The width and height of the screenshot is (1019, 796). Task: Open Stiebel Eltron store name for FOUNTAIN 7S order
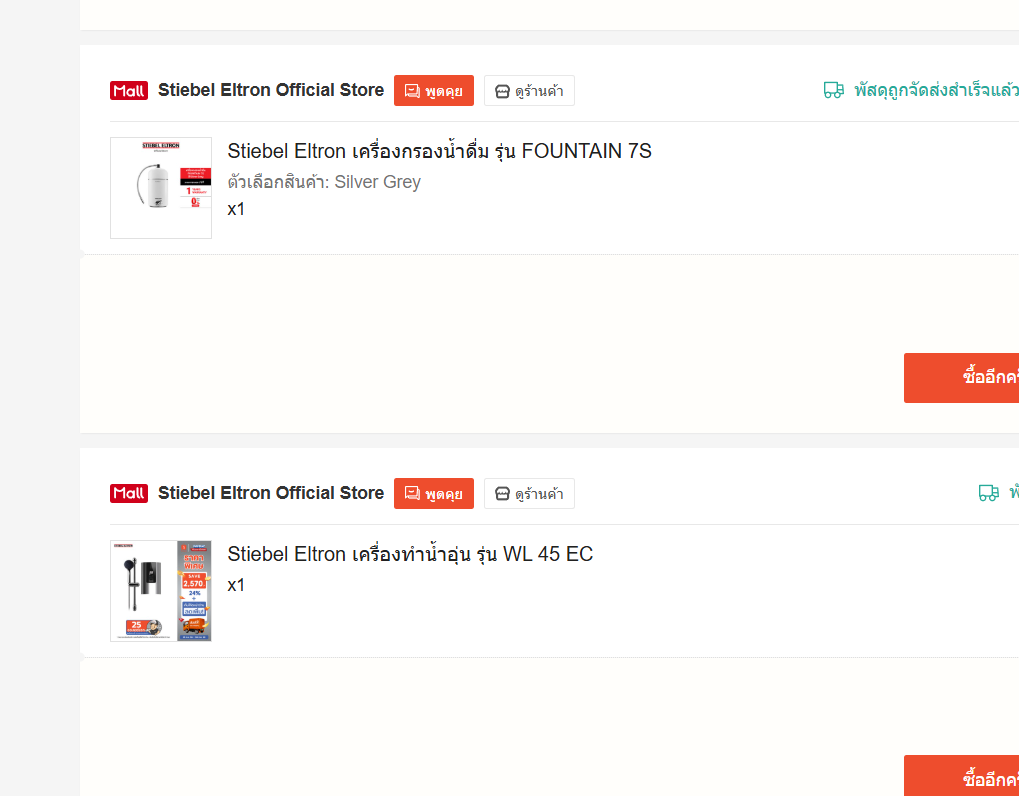tap(271, 90)
